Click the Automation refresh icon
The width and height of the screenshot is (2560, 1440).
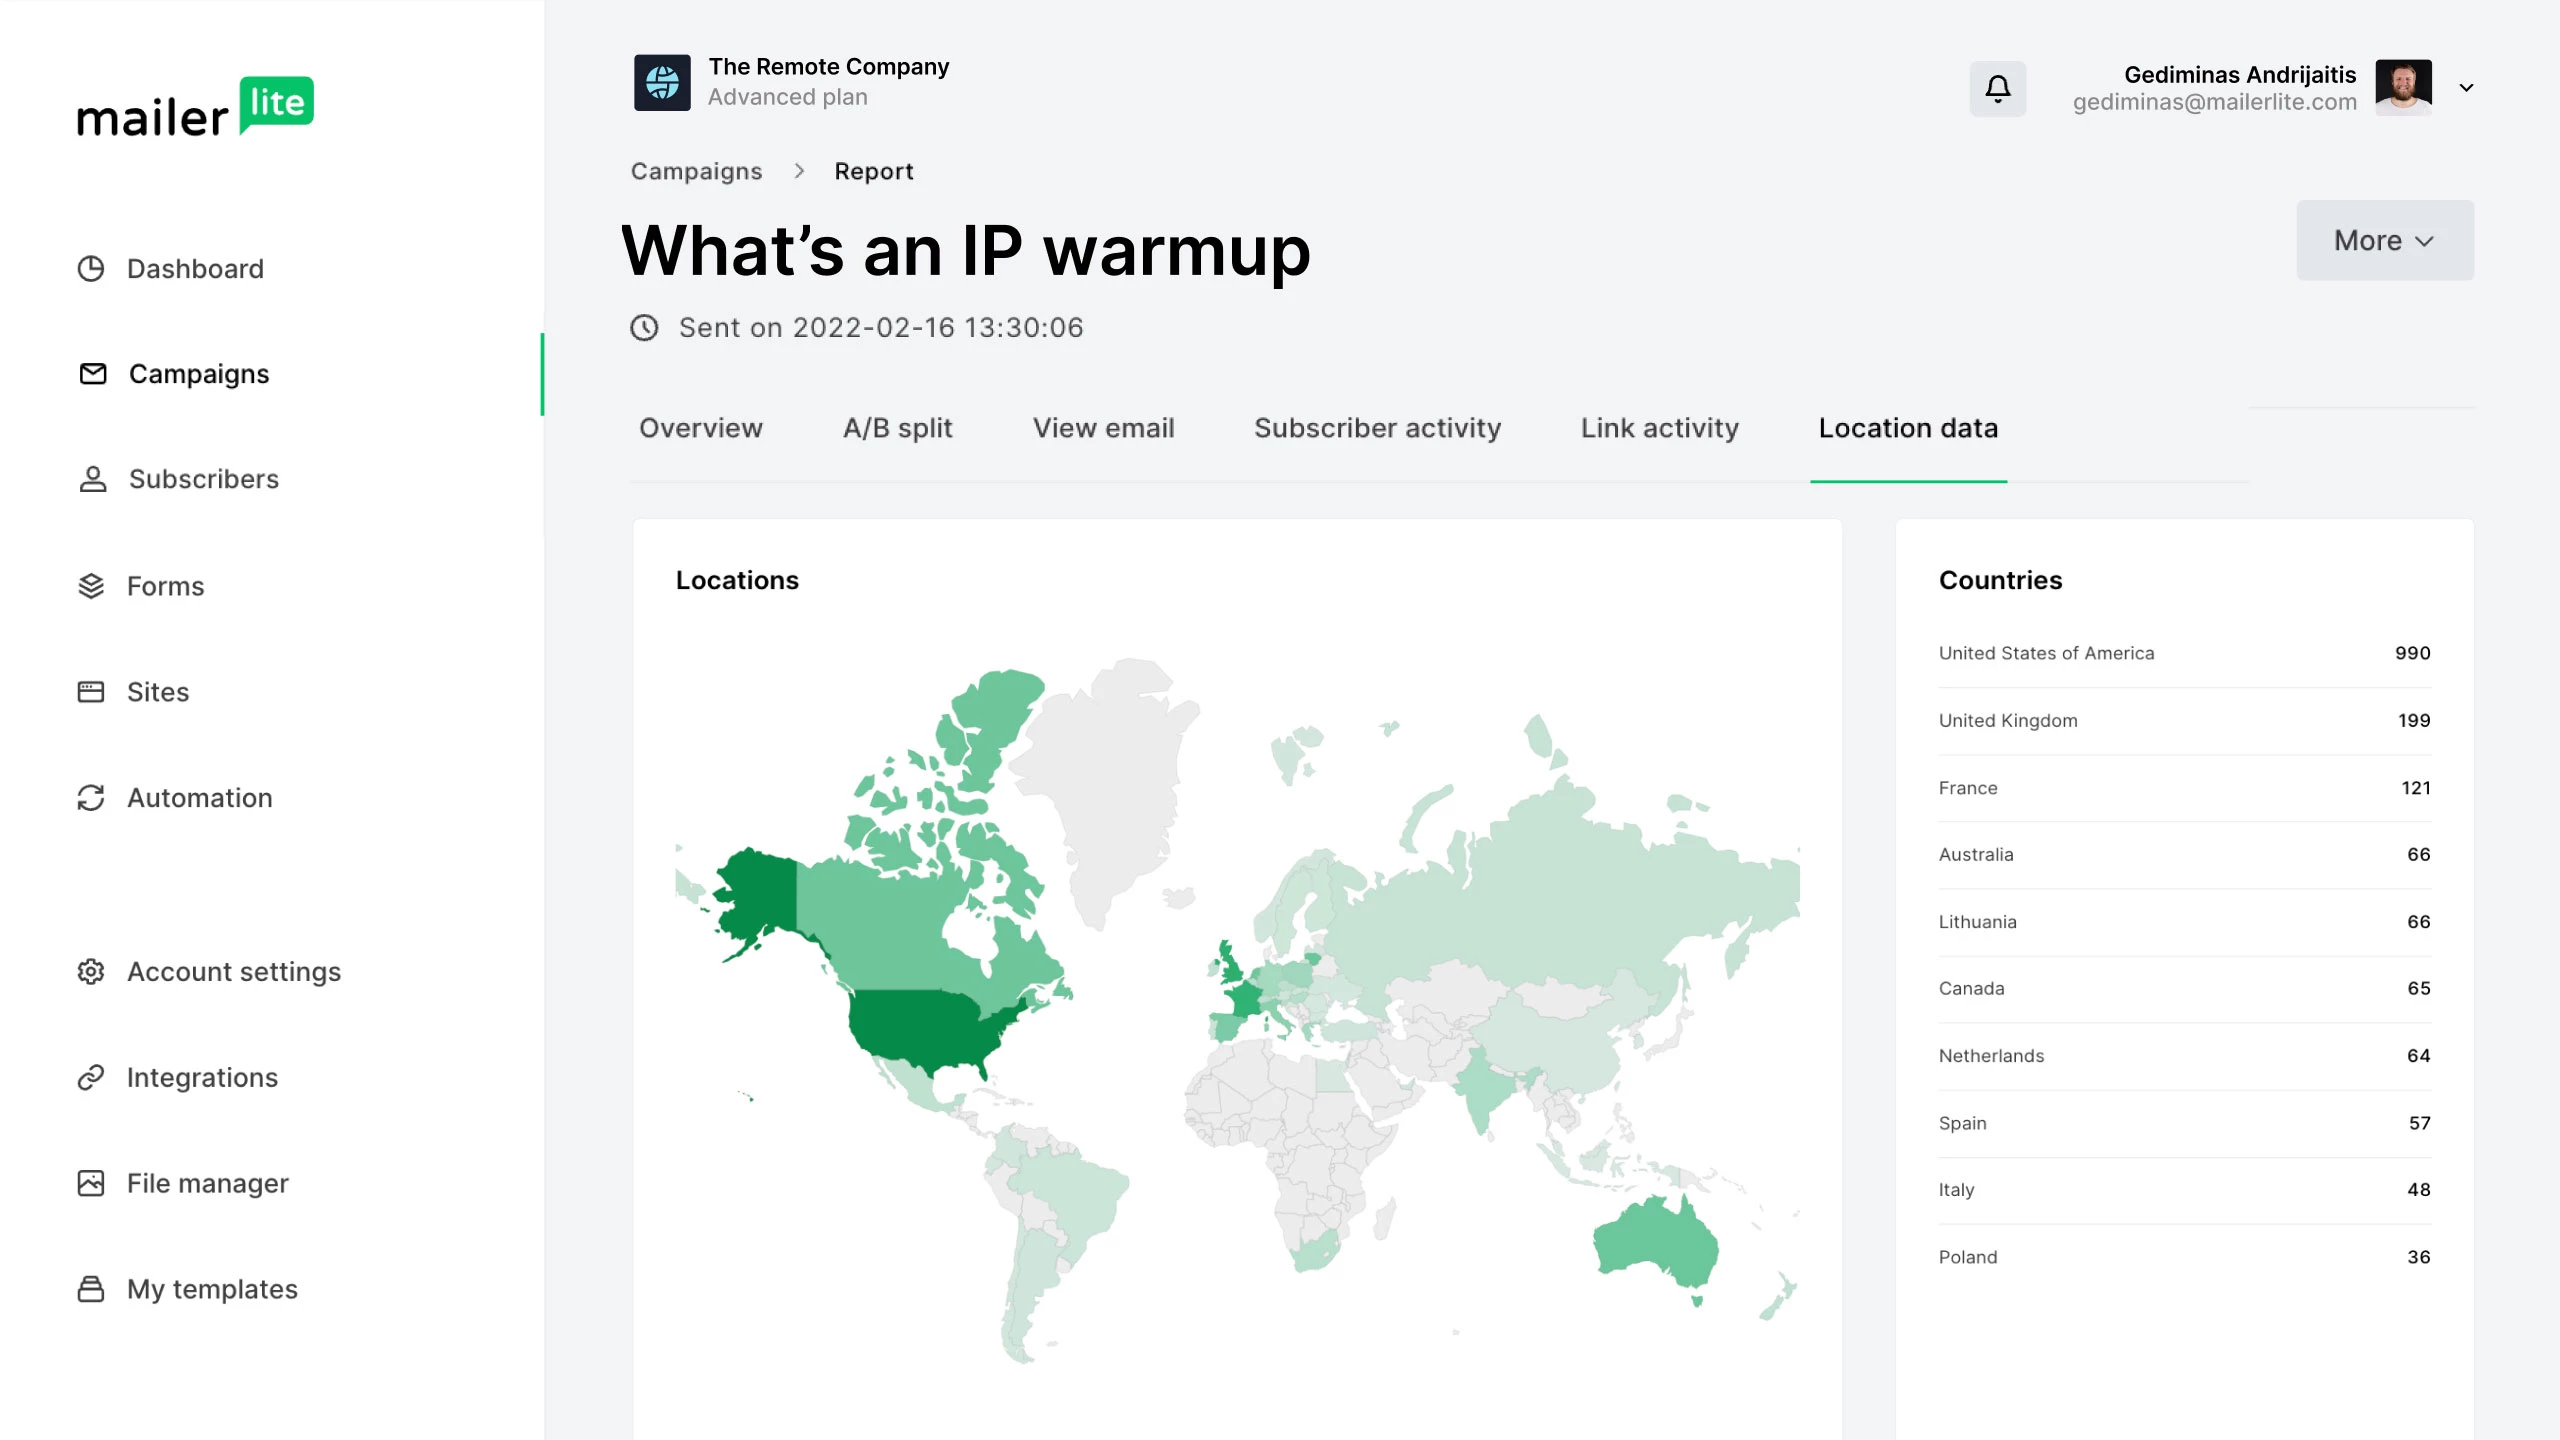click(x=91, y=798)
